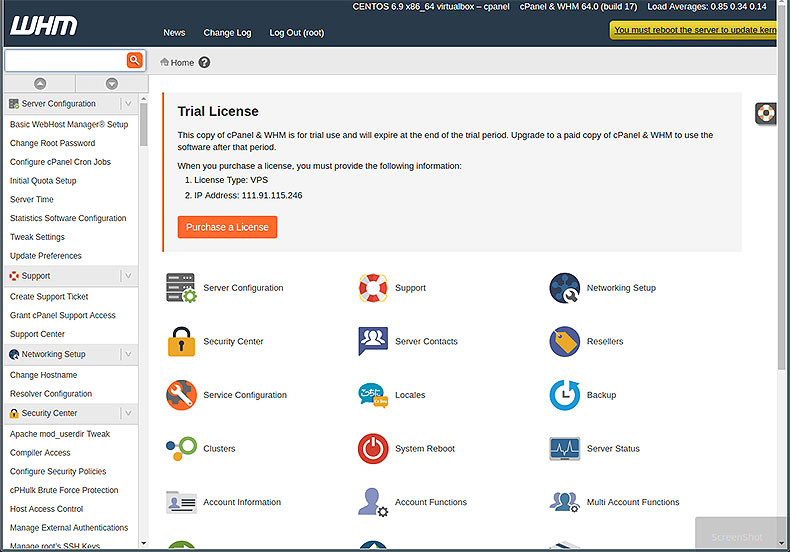Click the Resellers tag icon
This screenshot has width=790, height=552.
click(565, 341)
